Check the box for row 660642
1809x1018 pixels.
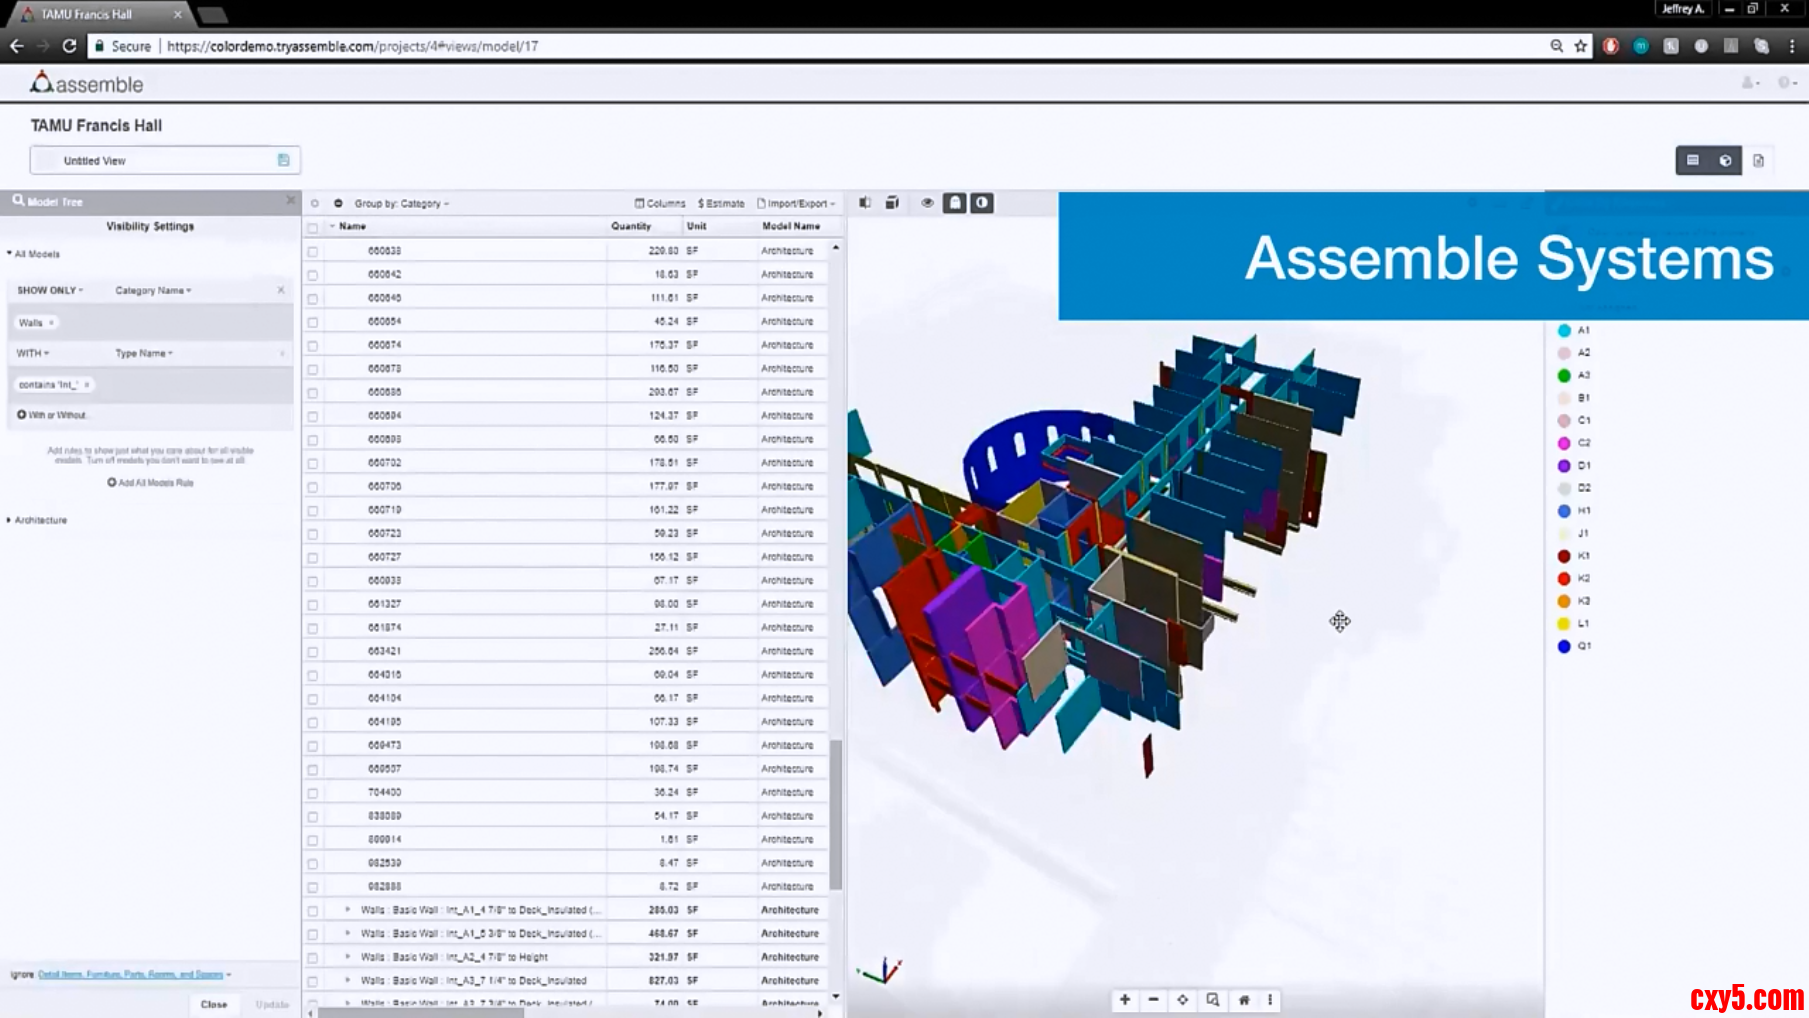[313, 275]
